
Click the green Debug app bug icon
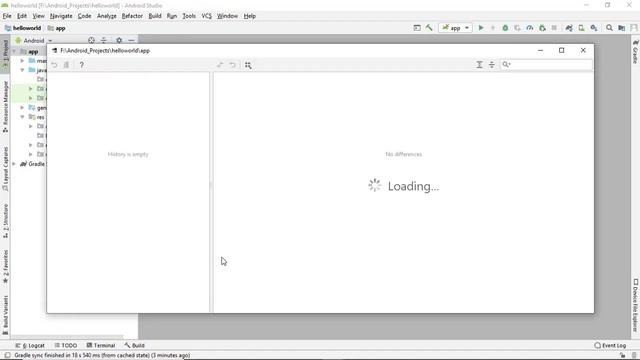(505, 28)
